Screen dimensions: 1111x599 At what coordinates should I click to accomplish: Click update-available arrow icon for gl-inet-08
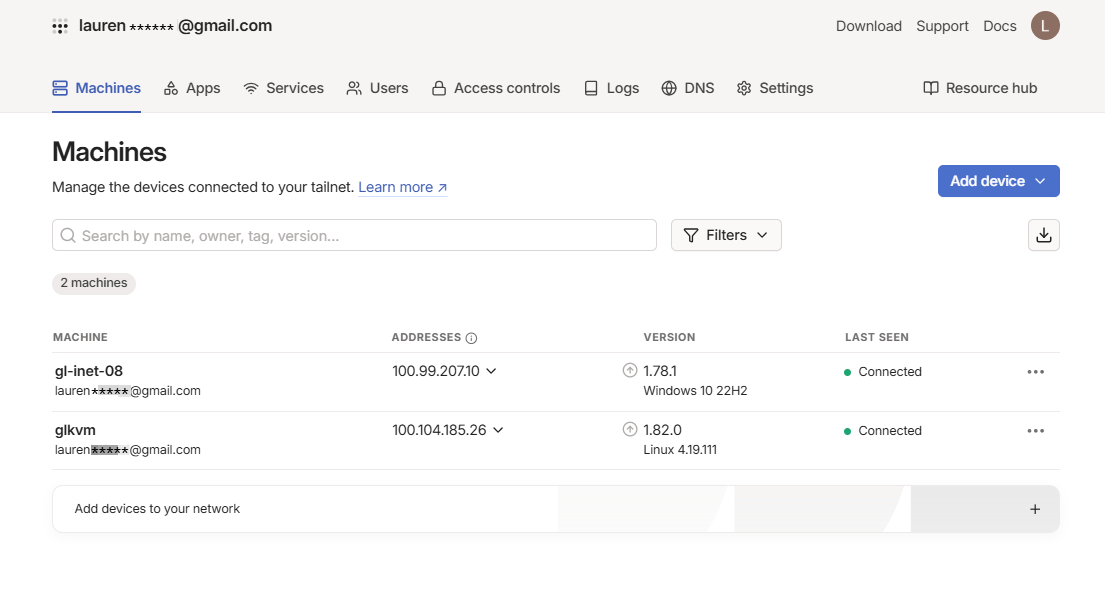tap(630, 371)
